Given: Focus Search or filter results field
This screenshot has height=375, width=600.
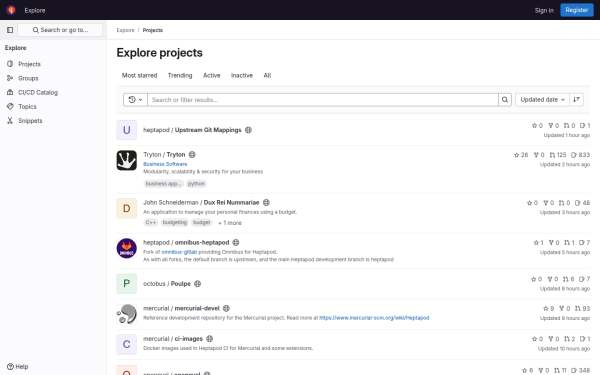Looking at the screenshot, I should click(323, 100).
